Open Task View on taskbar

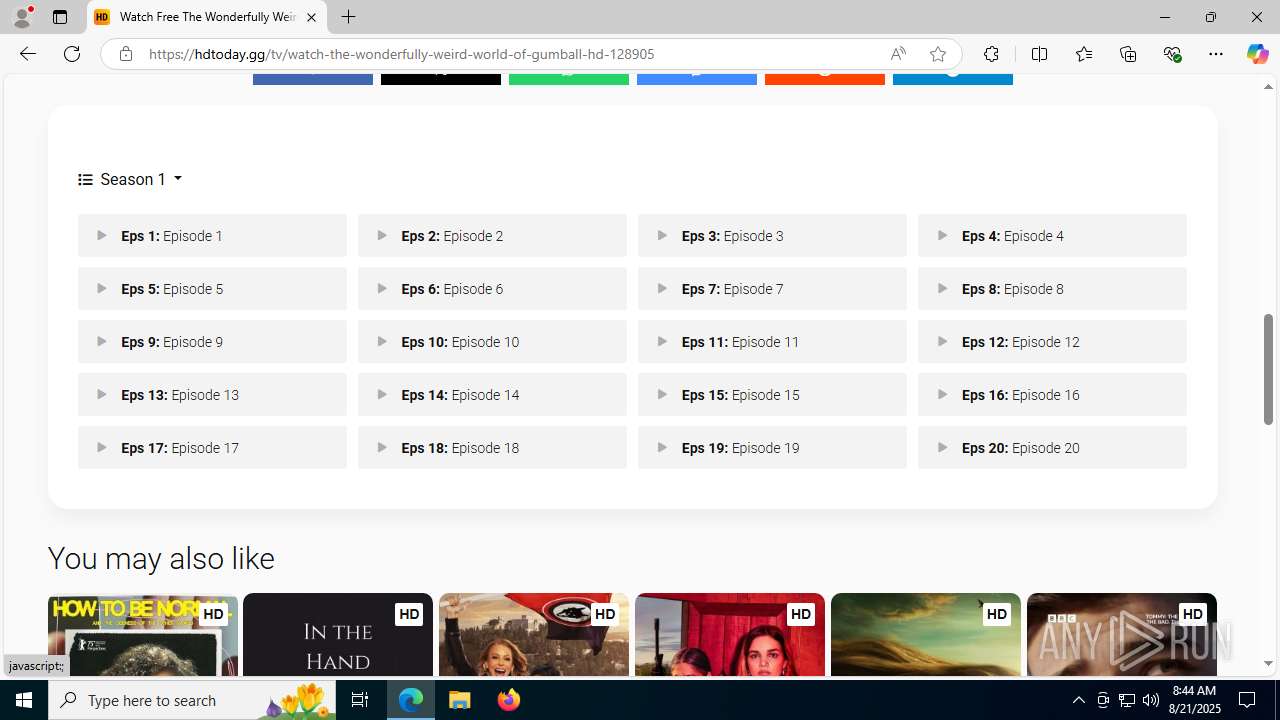[360, 700]
